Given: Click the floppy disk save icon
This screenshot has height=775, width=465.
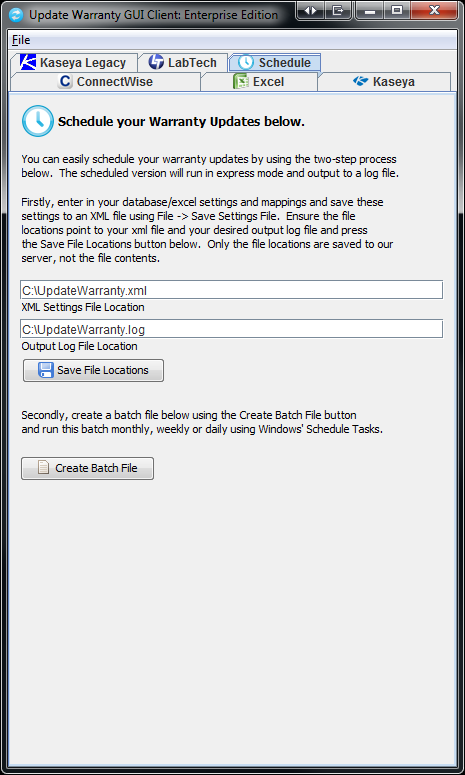Looking at the screenshot, I should point(46,370).
